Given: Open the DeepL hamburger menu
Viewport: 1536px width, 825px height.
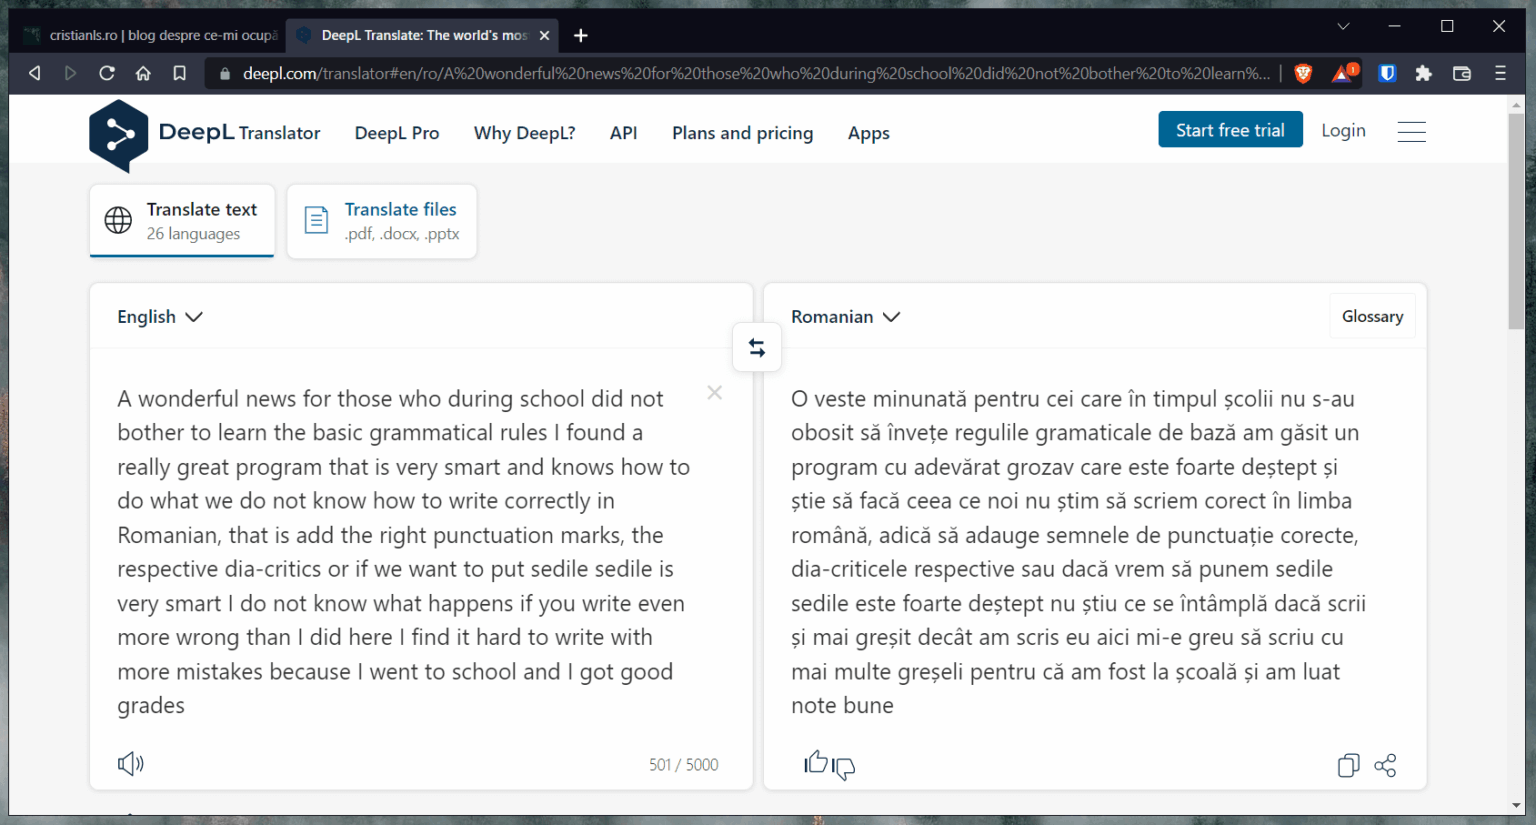Looking at the screenshot, I should [1411, 131].
